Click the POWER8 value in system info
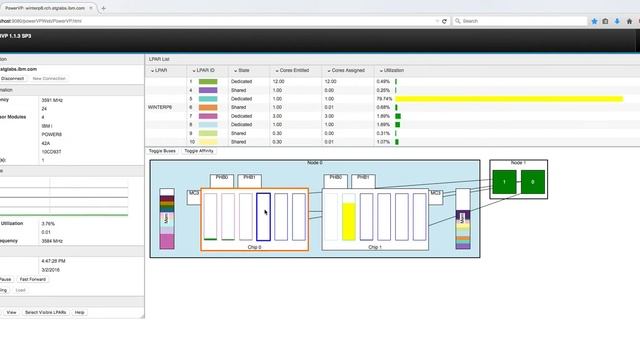Image resolution: width=640 pixels, height=360 pixels. [x=51, y=134]
